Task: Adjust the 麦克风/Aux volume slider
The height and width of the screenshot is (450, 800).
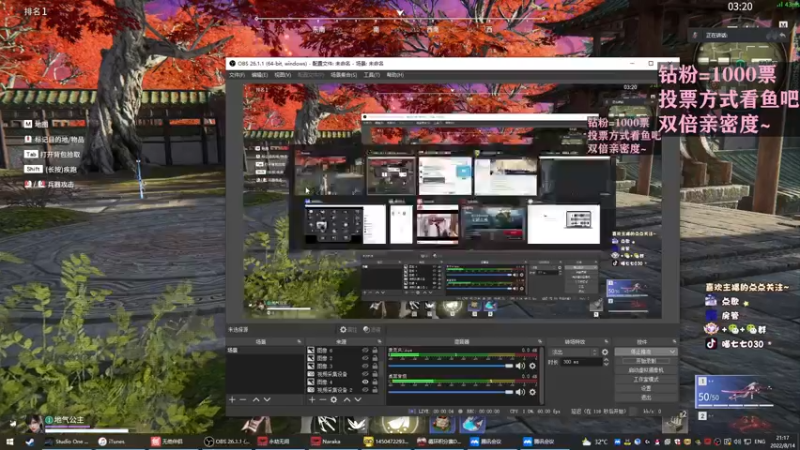Action: point(451,366)
